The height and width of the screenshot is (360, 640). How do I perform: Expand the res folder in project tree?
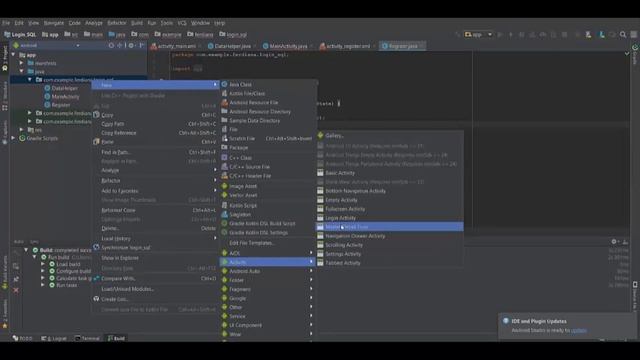[x=22, y=129]
